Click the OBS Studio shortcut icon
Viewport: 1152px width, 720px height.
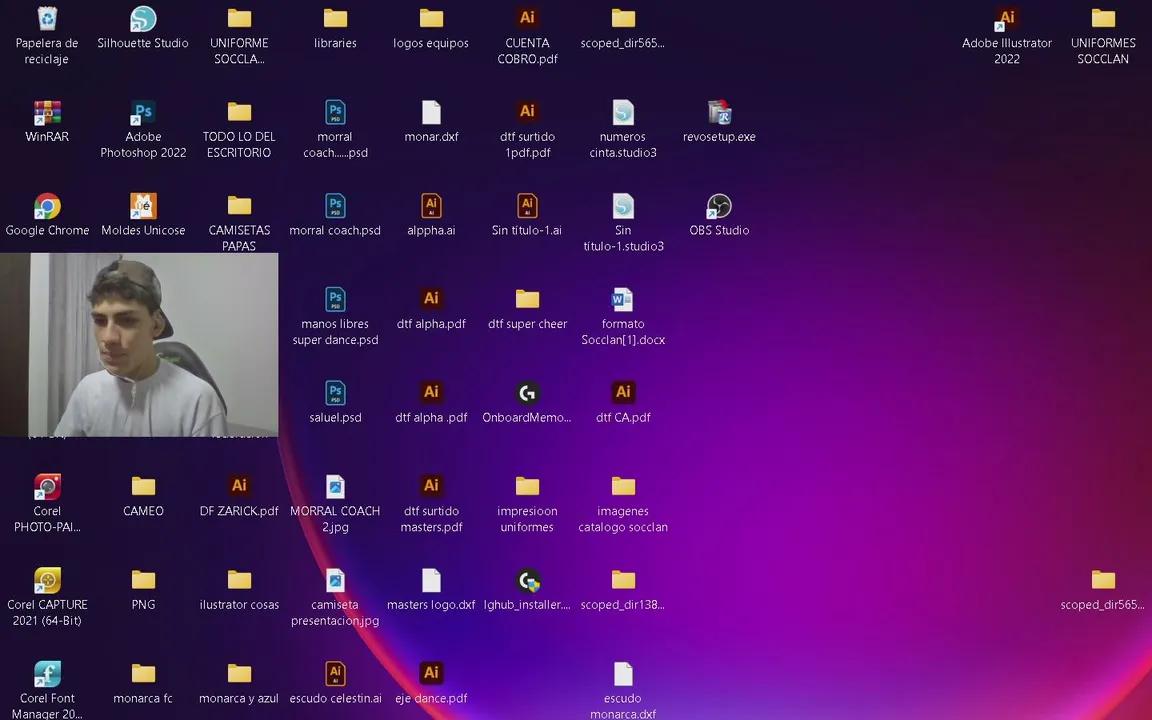[x=719, y=206]
